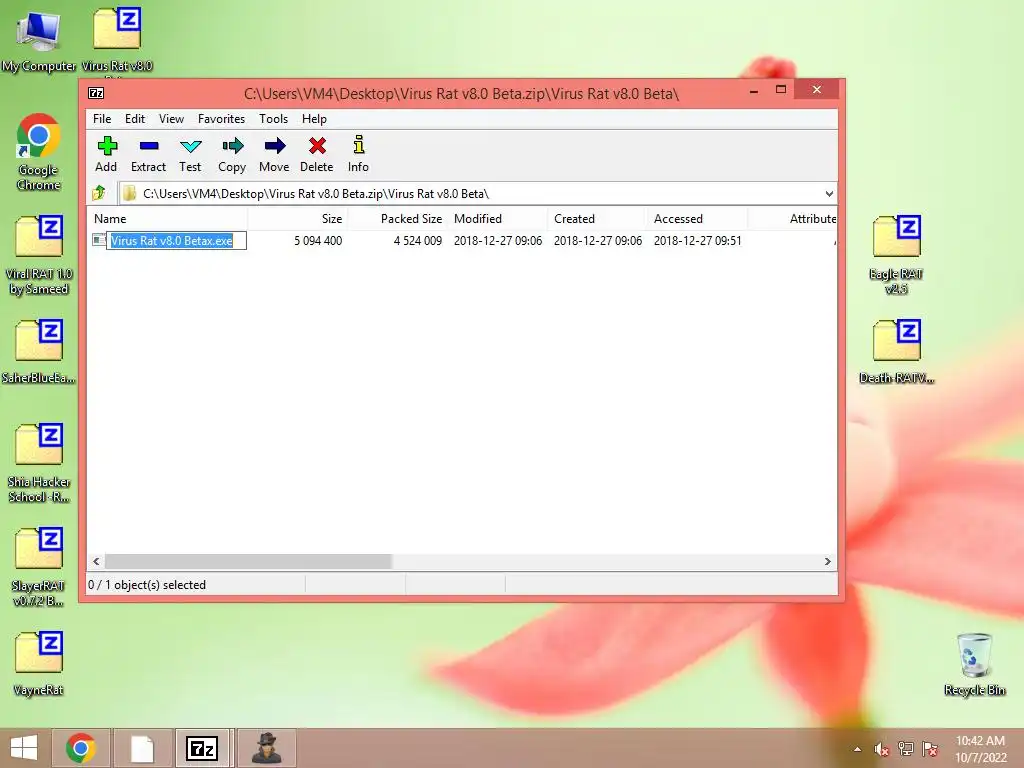This screenshot has width=1024, height=768.
Task: Sort by Attributes column header
Action: (792, 219)
